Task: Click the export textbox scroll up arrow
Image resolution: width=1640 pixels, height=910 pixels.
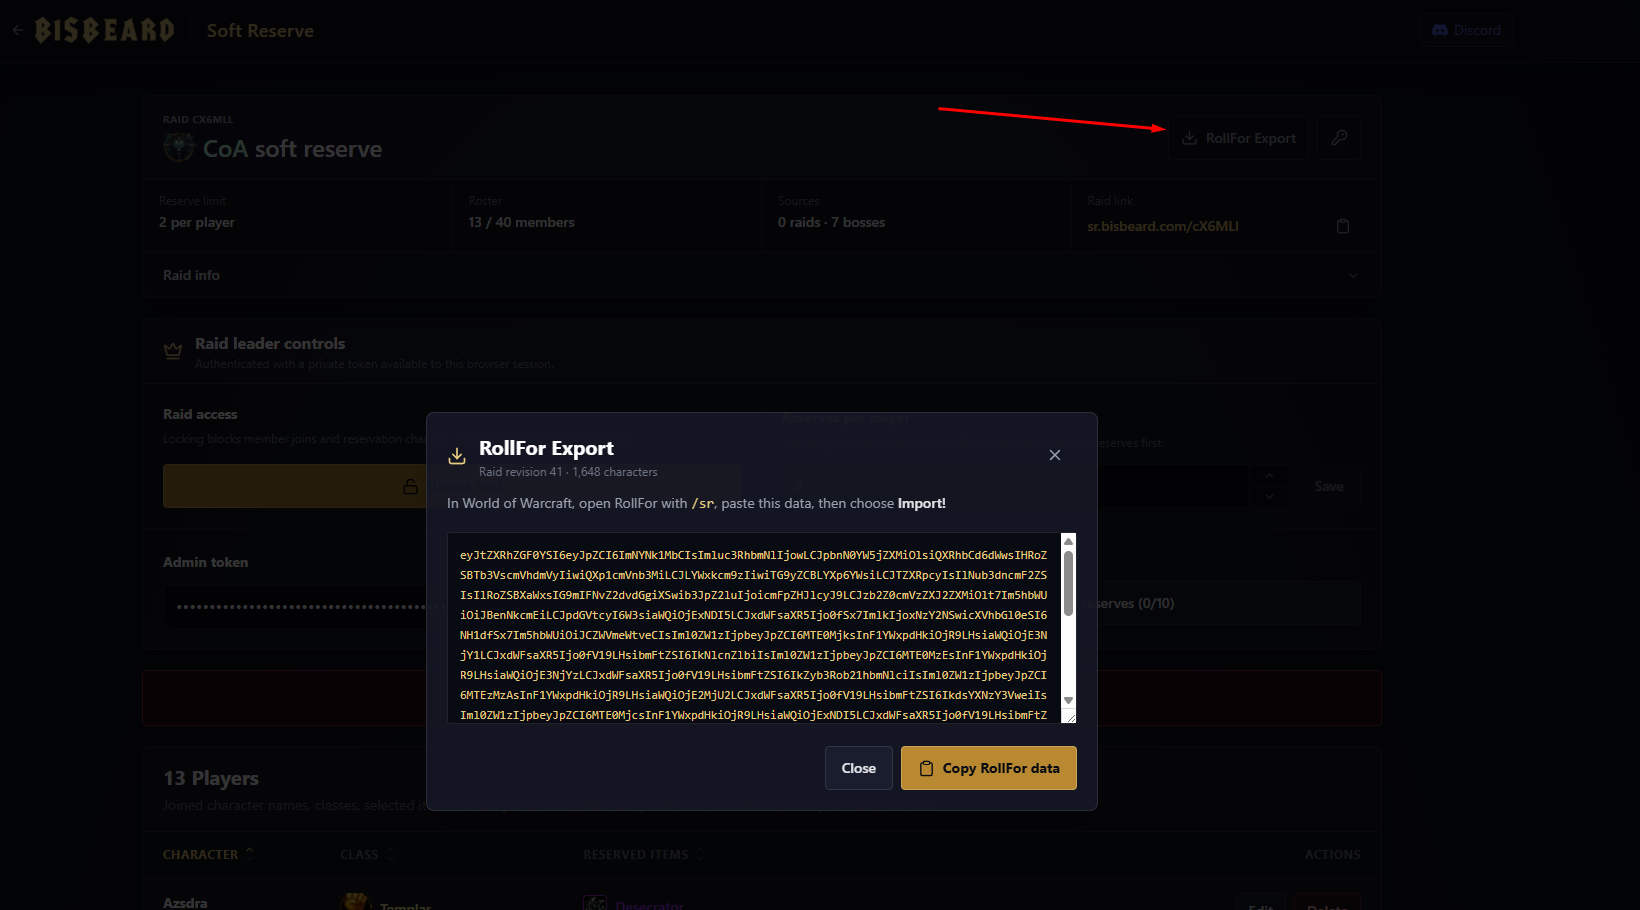Action: (x=1068, y=541)
